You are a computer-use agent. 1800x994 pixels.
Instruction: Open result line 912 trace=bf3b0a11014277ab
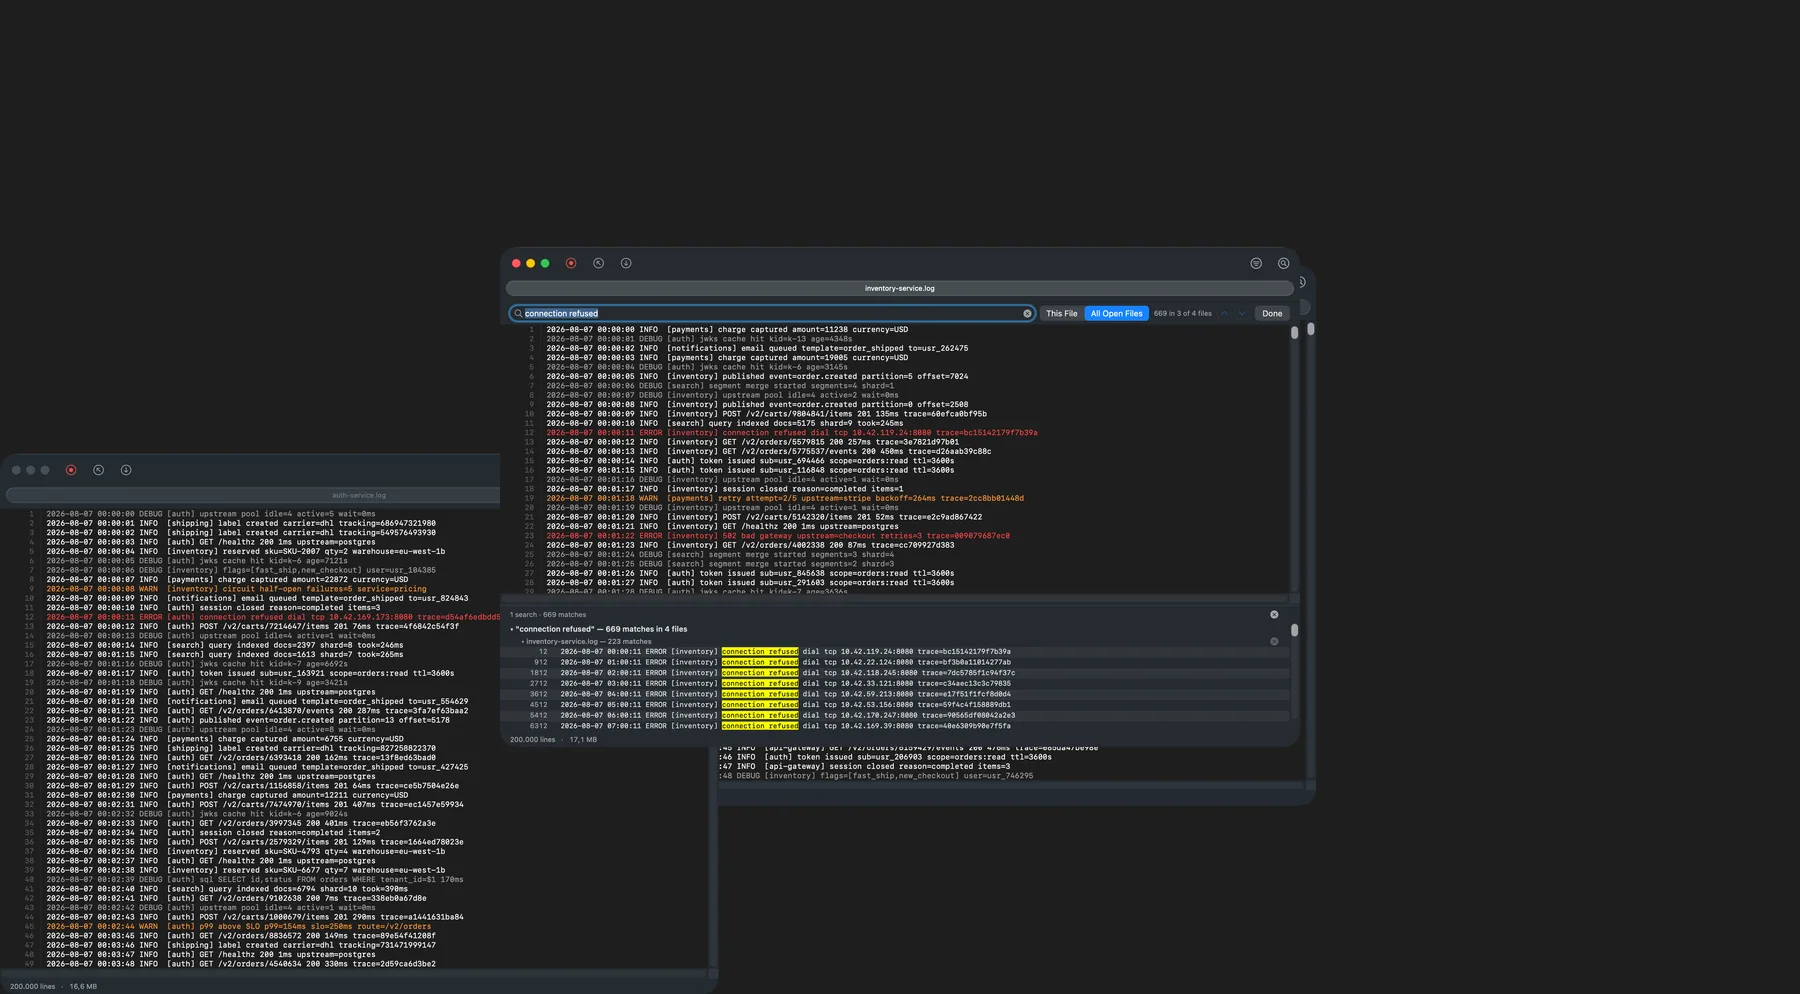click(x=897, y=662)
